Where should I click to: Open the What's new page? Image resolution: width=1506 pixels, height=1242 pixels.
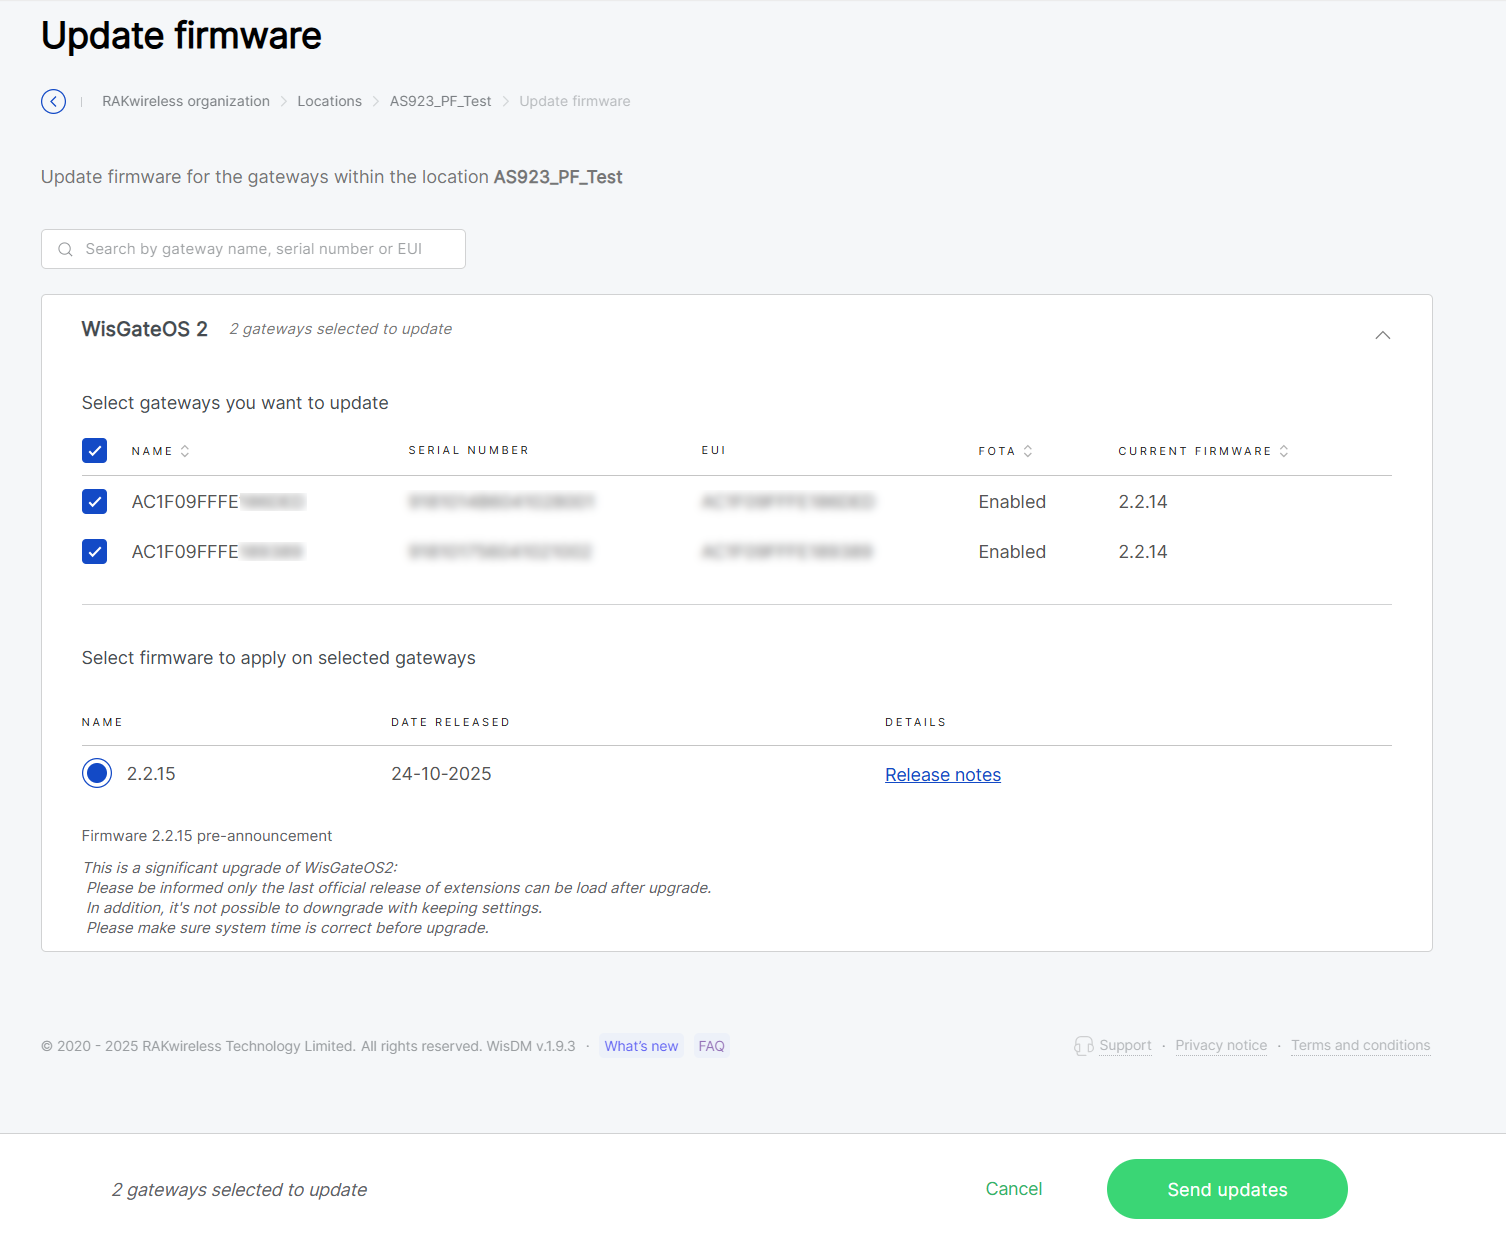coord(641,1045)
